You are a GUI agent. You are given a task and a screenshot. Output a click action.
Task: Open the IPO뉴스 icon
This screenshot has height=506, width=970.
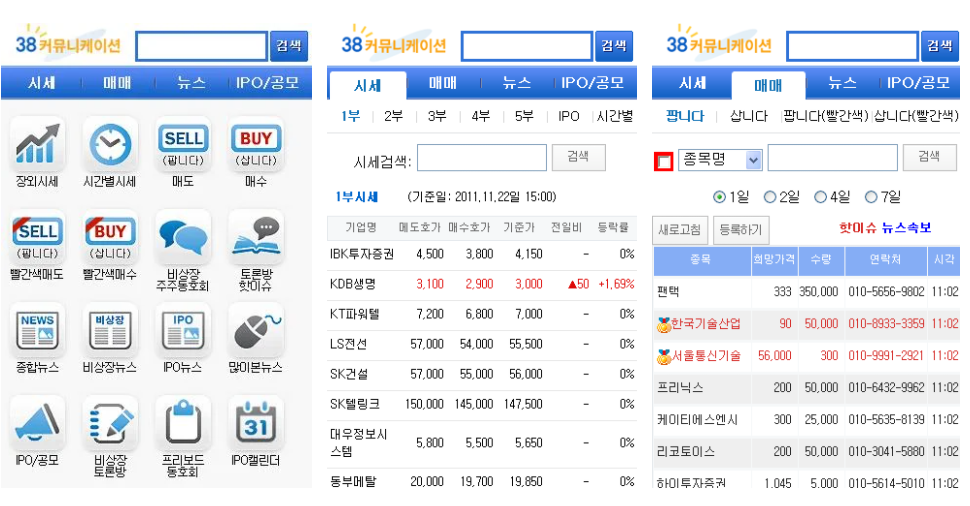click(x=183, y=330)
